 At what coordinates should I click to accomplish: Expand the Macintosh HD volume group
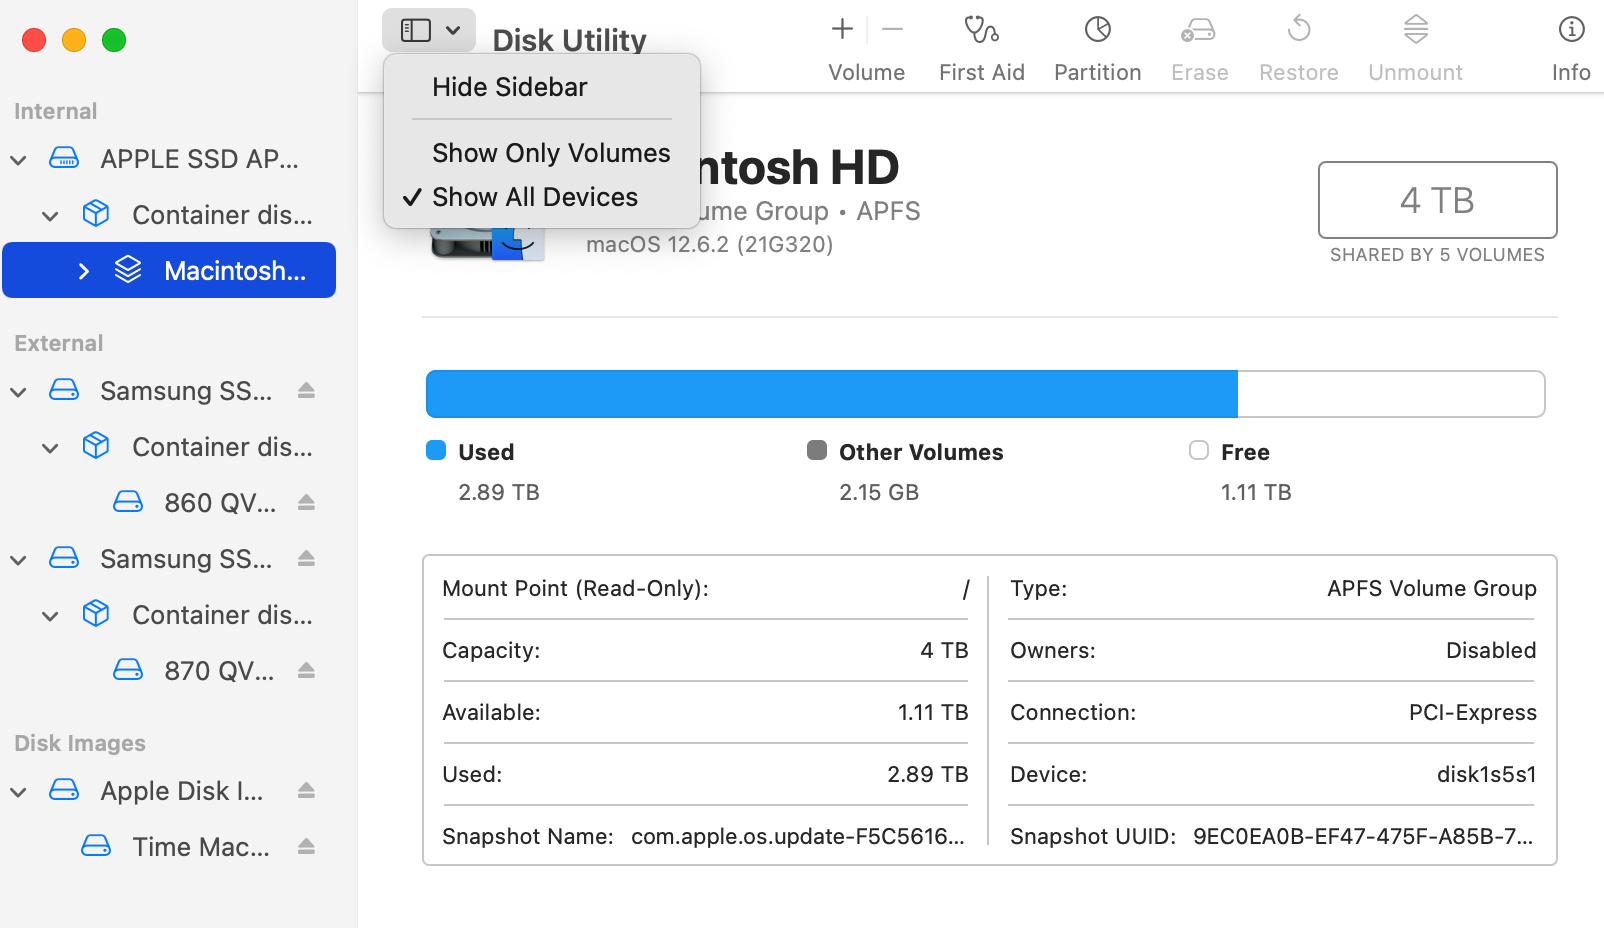tap(83, 271)
